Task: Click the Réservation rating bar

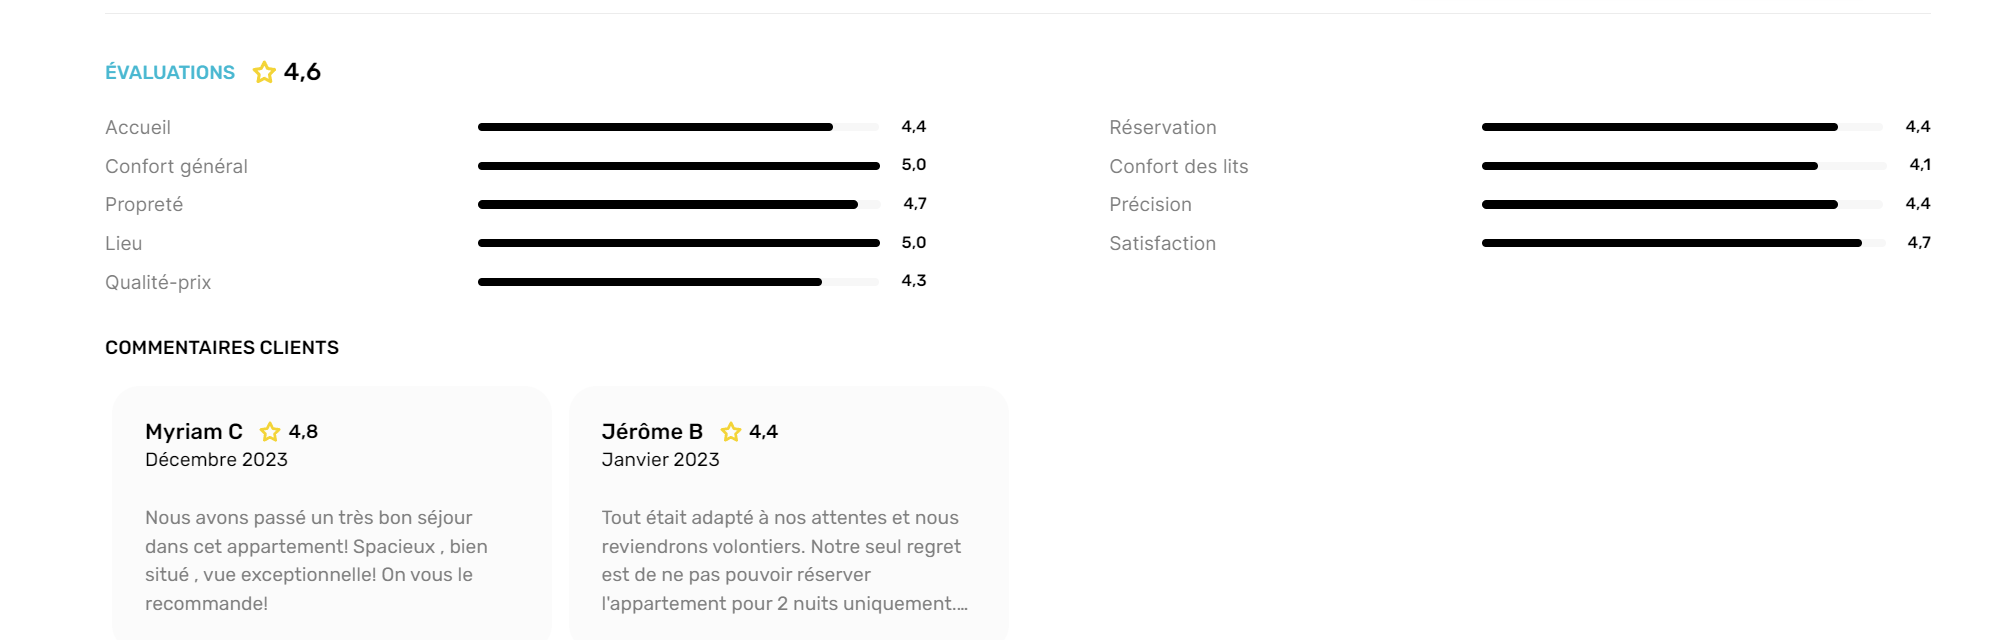Action: 1682,127
